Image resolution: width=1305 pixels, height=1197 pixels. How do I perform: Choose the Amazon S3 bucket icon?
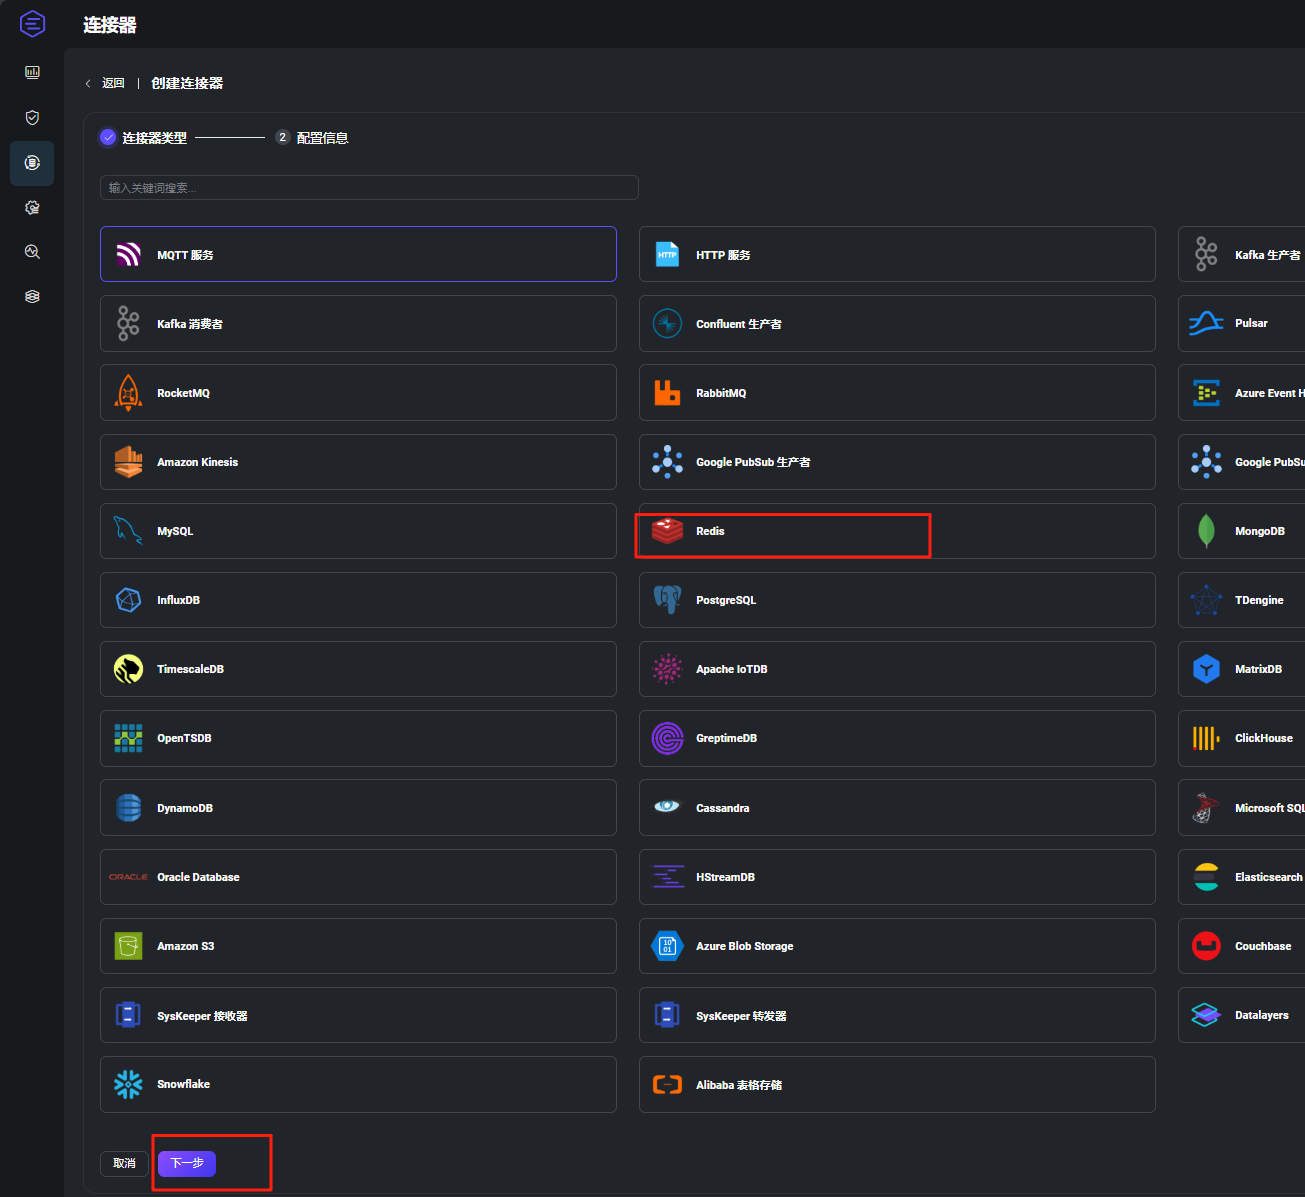128,945
